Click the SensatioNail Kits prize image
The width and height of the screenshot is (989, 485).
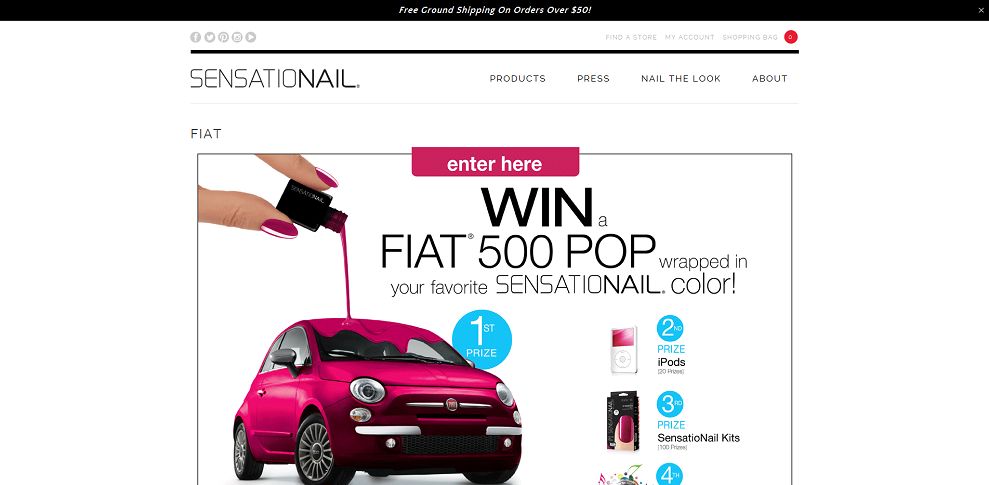(x=623, y=421)
